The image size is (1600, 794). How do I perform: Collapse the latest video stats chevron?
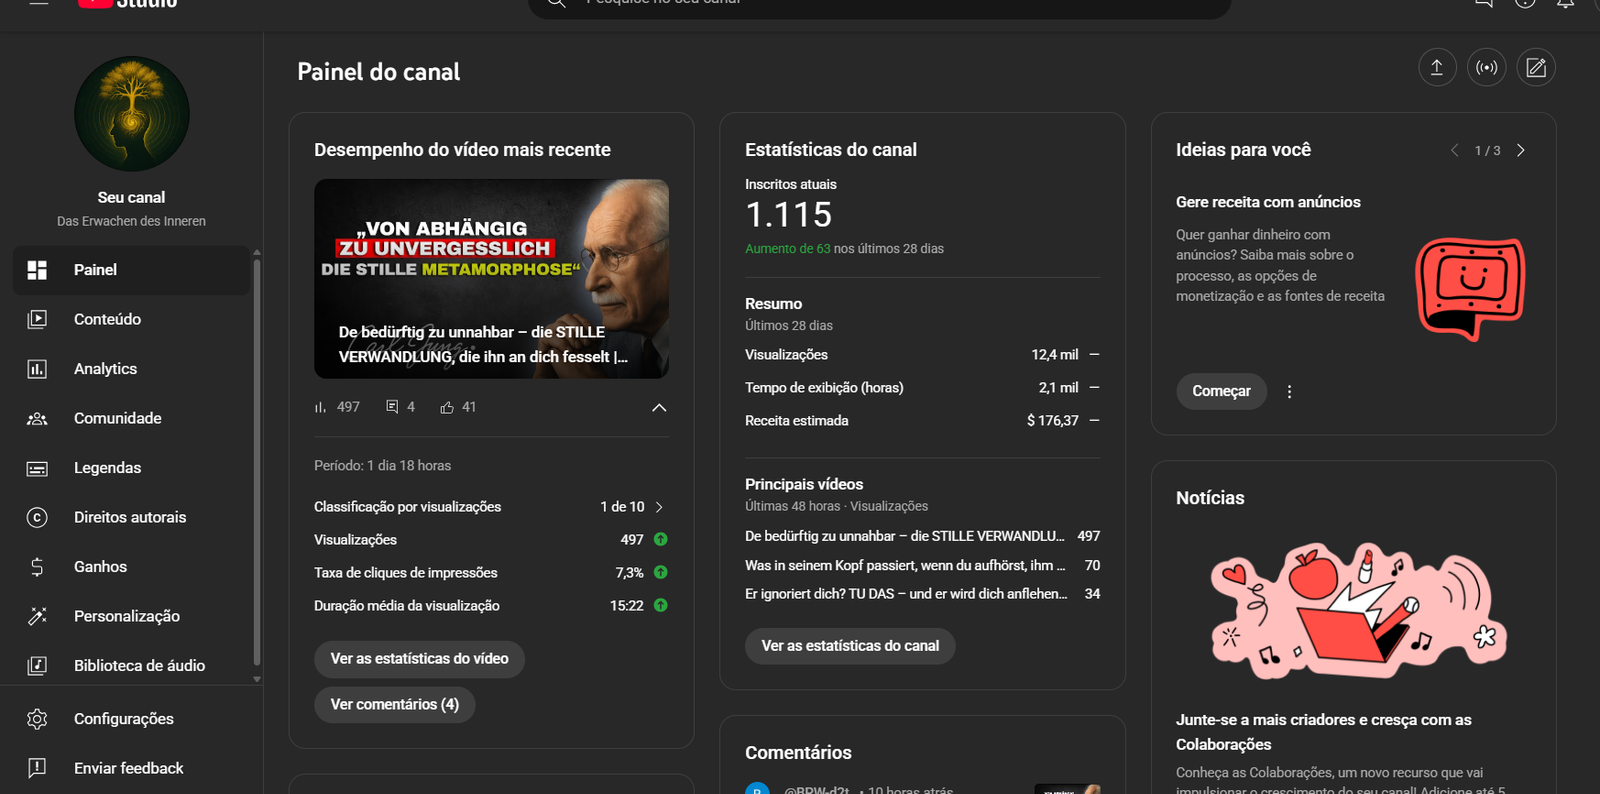(659, 408)
